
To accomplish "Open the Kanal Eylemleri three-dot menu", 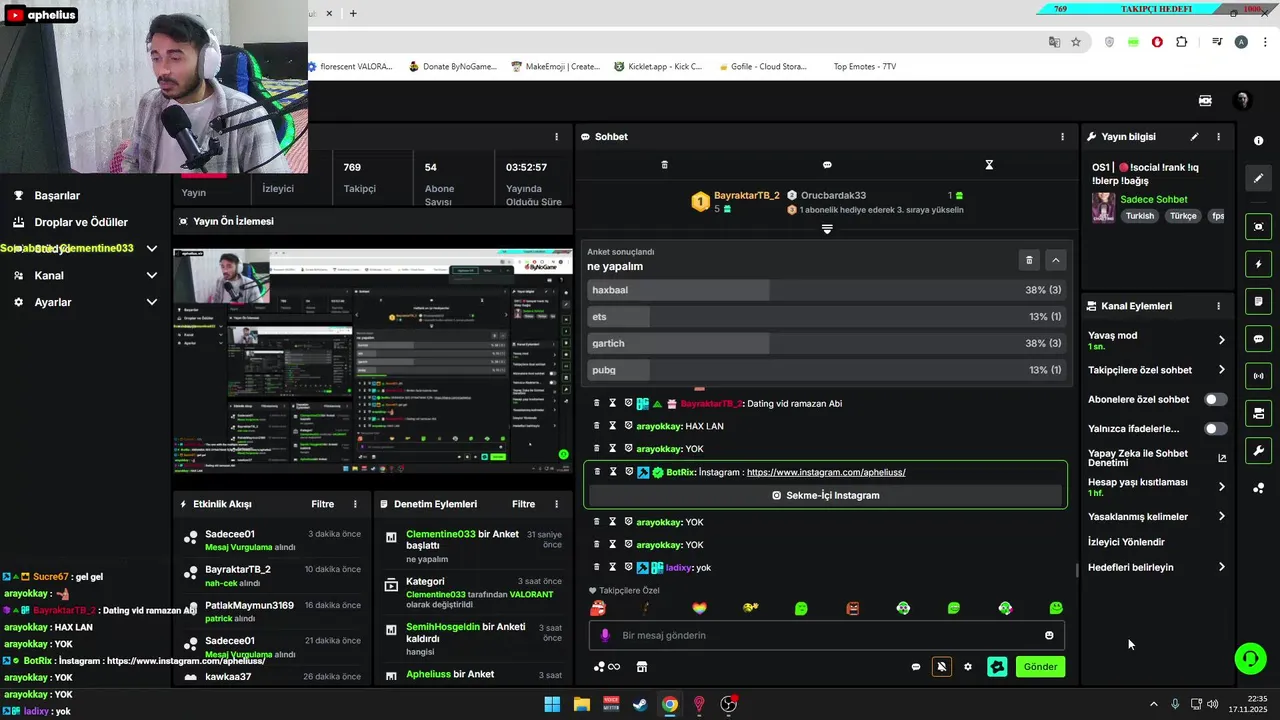I will click(x=1218, y=306).
